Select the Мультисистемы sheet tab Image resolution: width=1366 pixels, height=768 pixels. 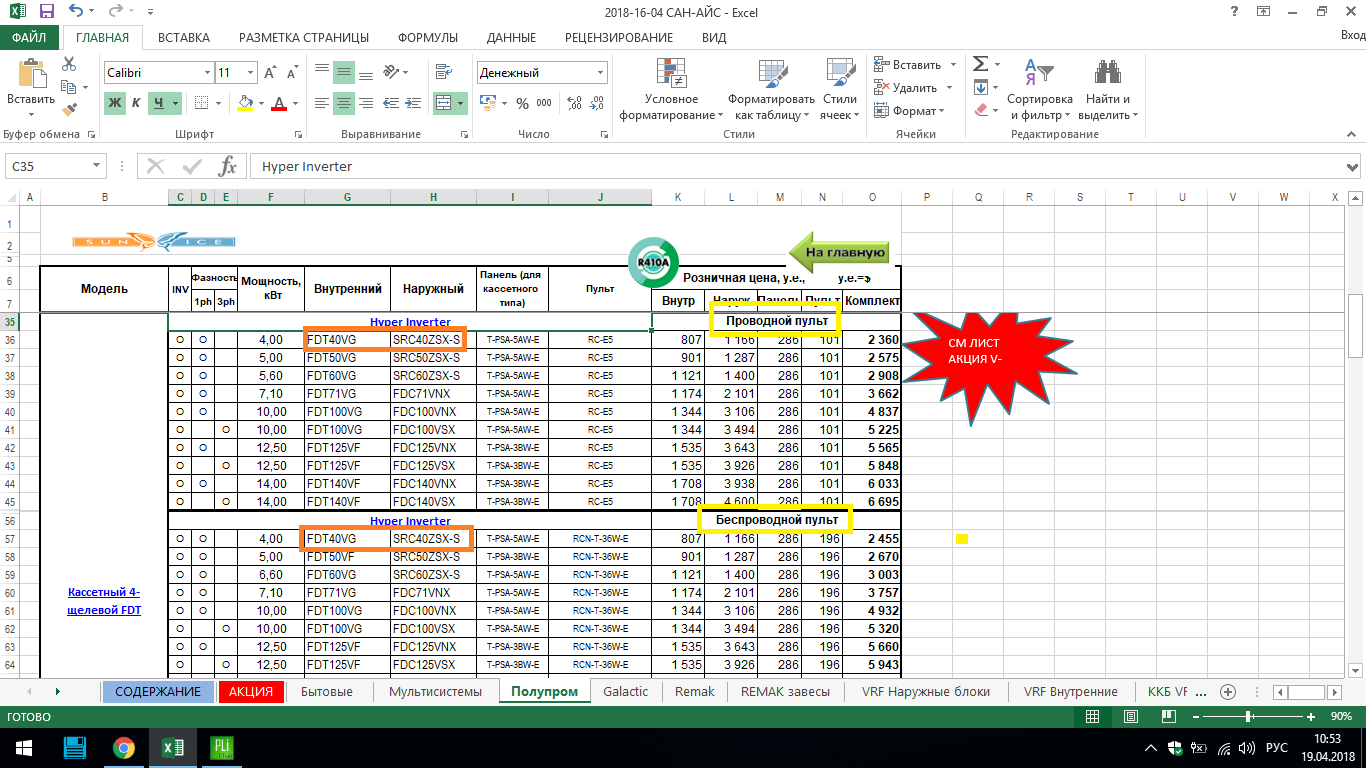[435, 691]
